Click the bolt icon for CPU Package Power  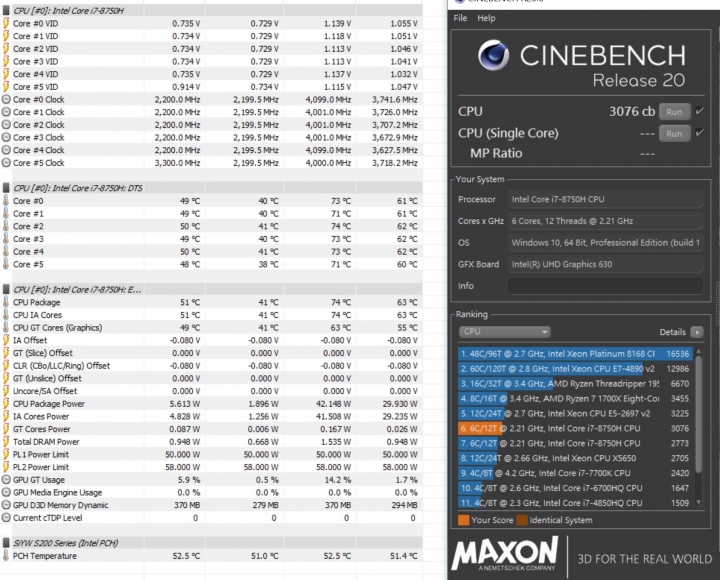click(x=6, y=404)
